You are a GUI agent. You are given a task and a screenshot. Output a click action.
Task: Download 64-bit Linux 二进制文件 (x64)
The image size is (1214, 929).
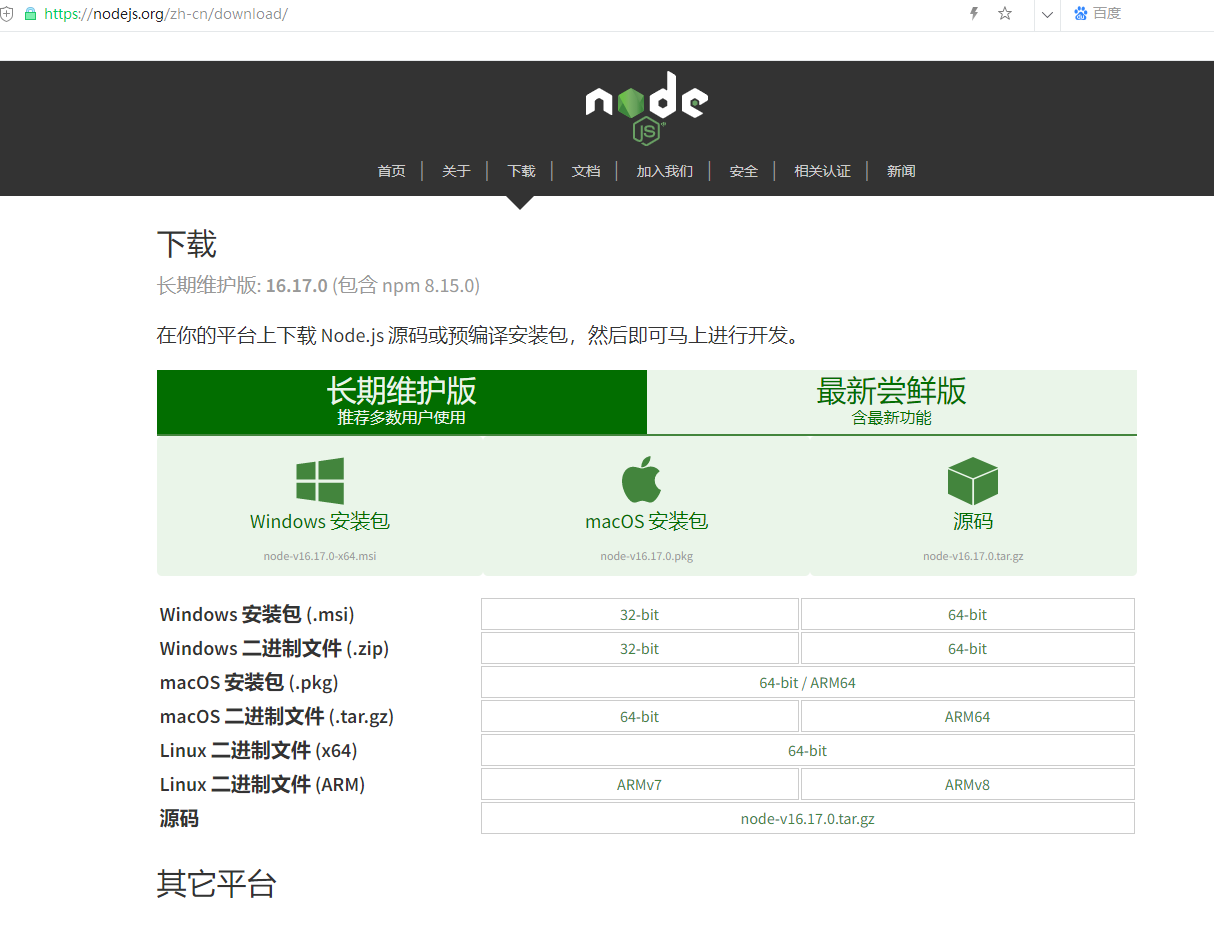point(808,750)
